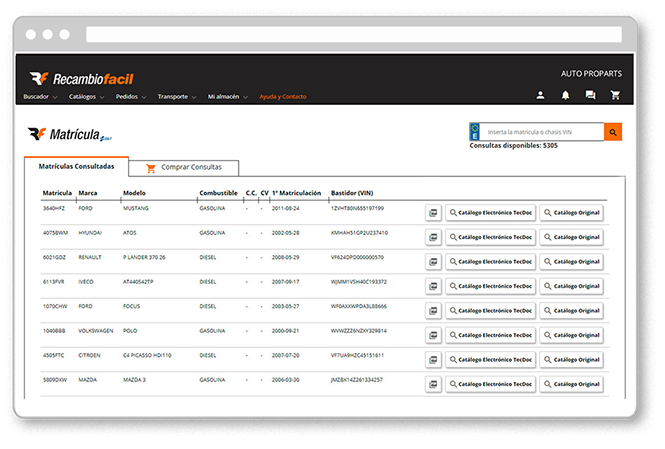
Task: Open the chat messages icon
Action: [x=591, y=96]
